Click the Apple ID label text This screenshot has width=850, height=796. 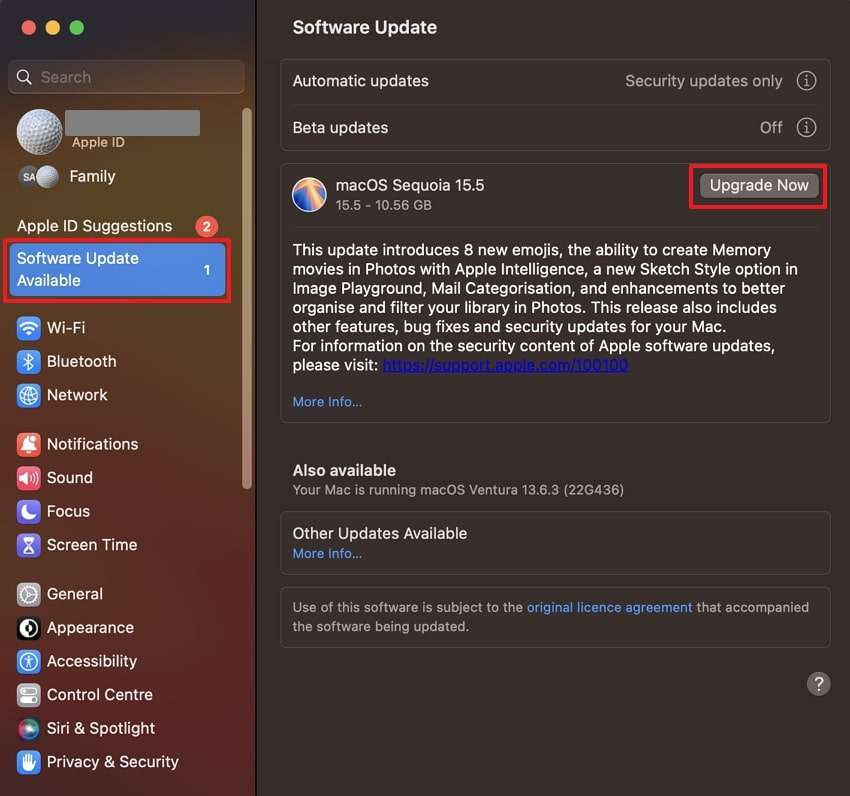click(x=98, y=143)
